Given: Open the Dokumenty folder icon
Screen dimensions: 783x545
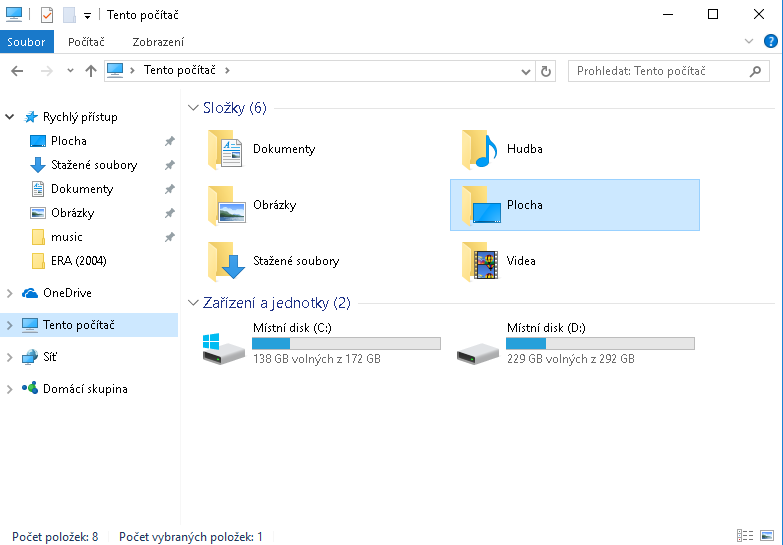Looking at the screenshot, I should 225,149.
